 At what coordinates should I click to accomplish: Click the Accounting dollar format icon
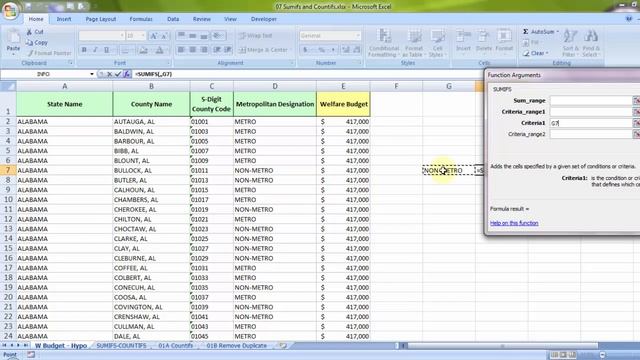coord(306,50)
